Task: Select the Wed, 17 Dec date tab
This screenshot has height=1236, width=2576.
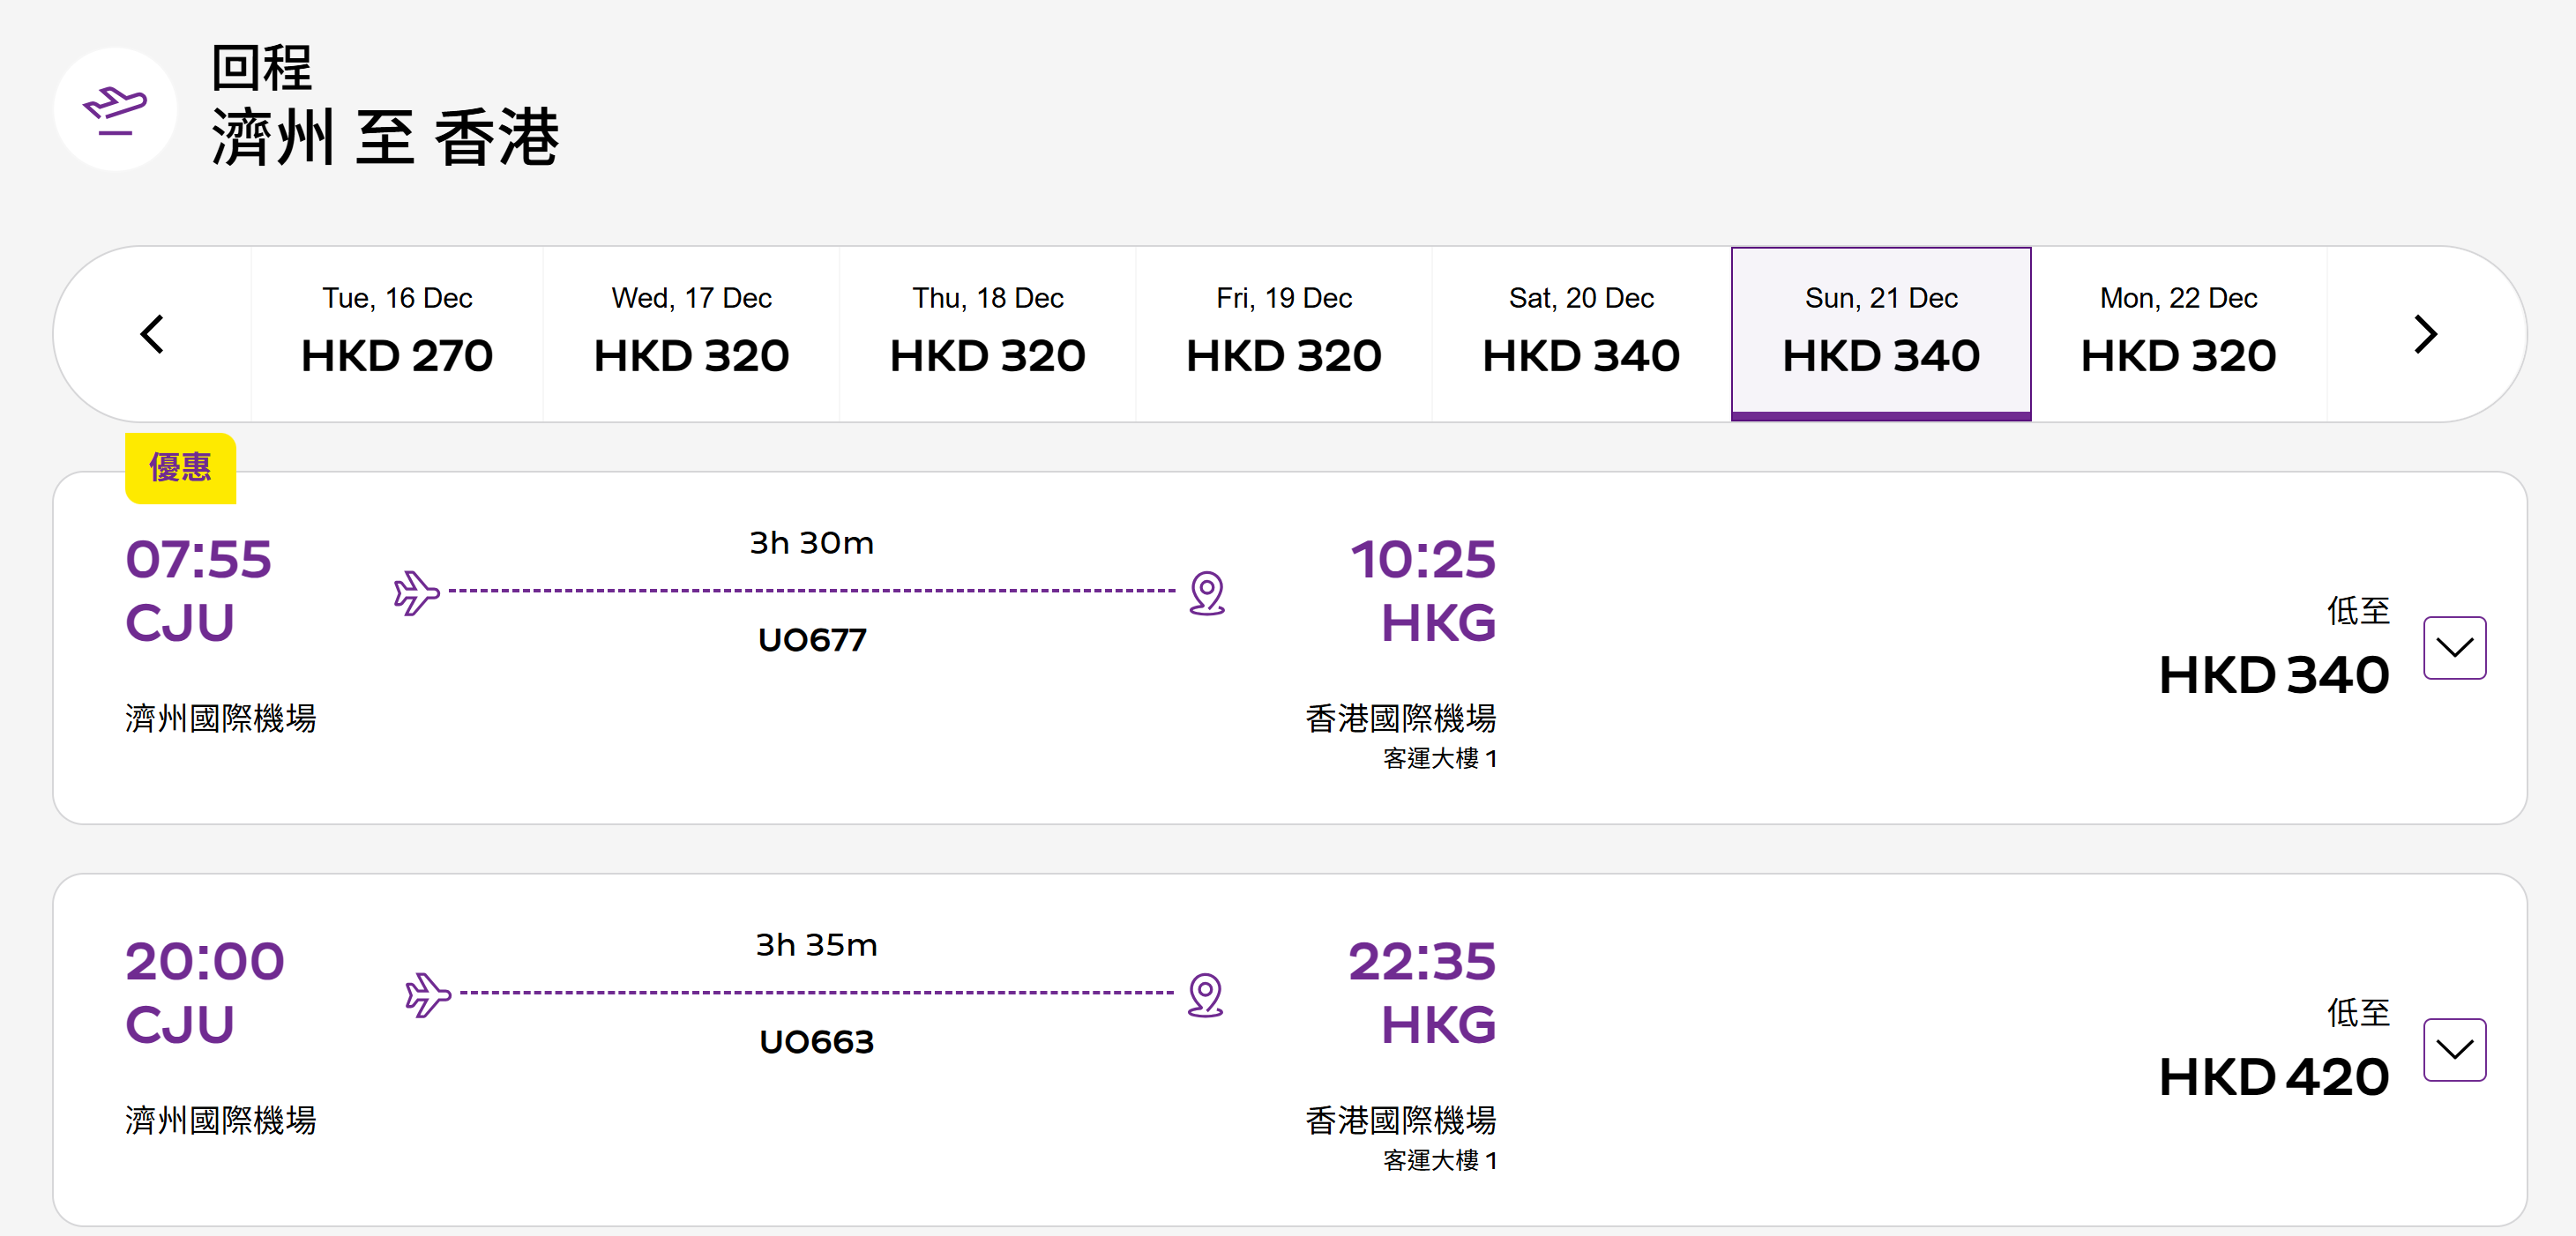Action: pos(691,334)
